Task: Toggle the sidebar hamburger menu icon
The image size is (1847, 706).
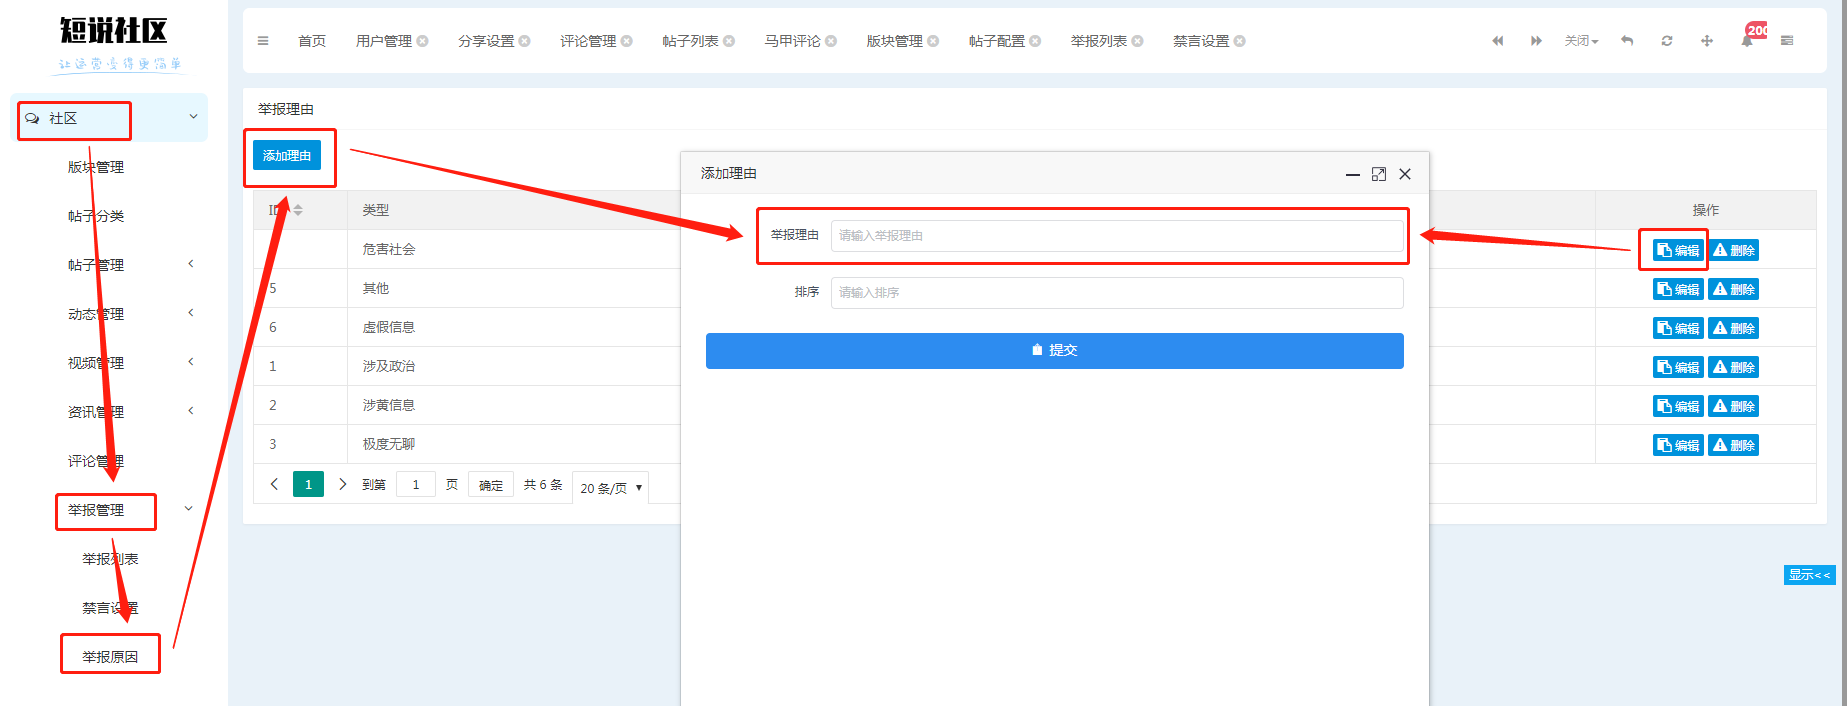Action: pos(263,41)
